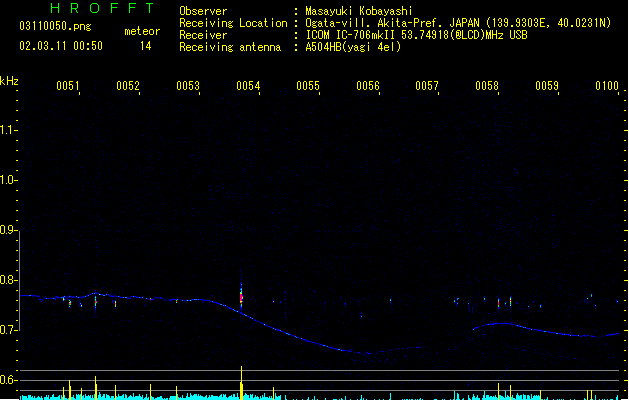Click the meteor label

(x=142, y=31)
